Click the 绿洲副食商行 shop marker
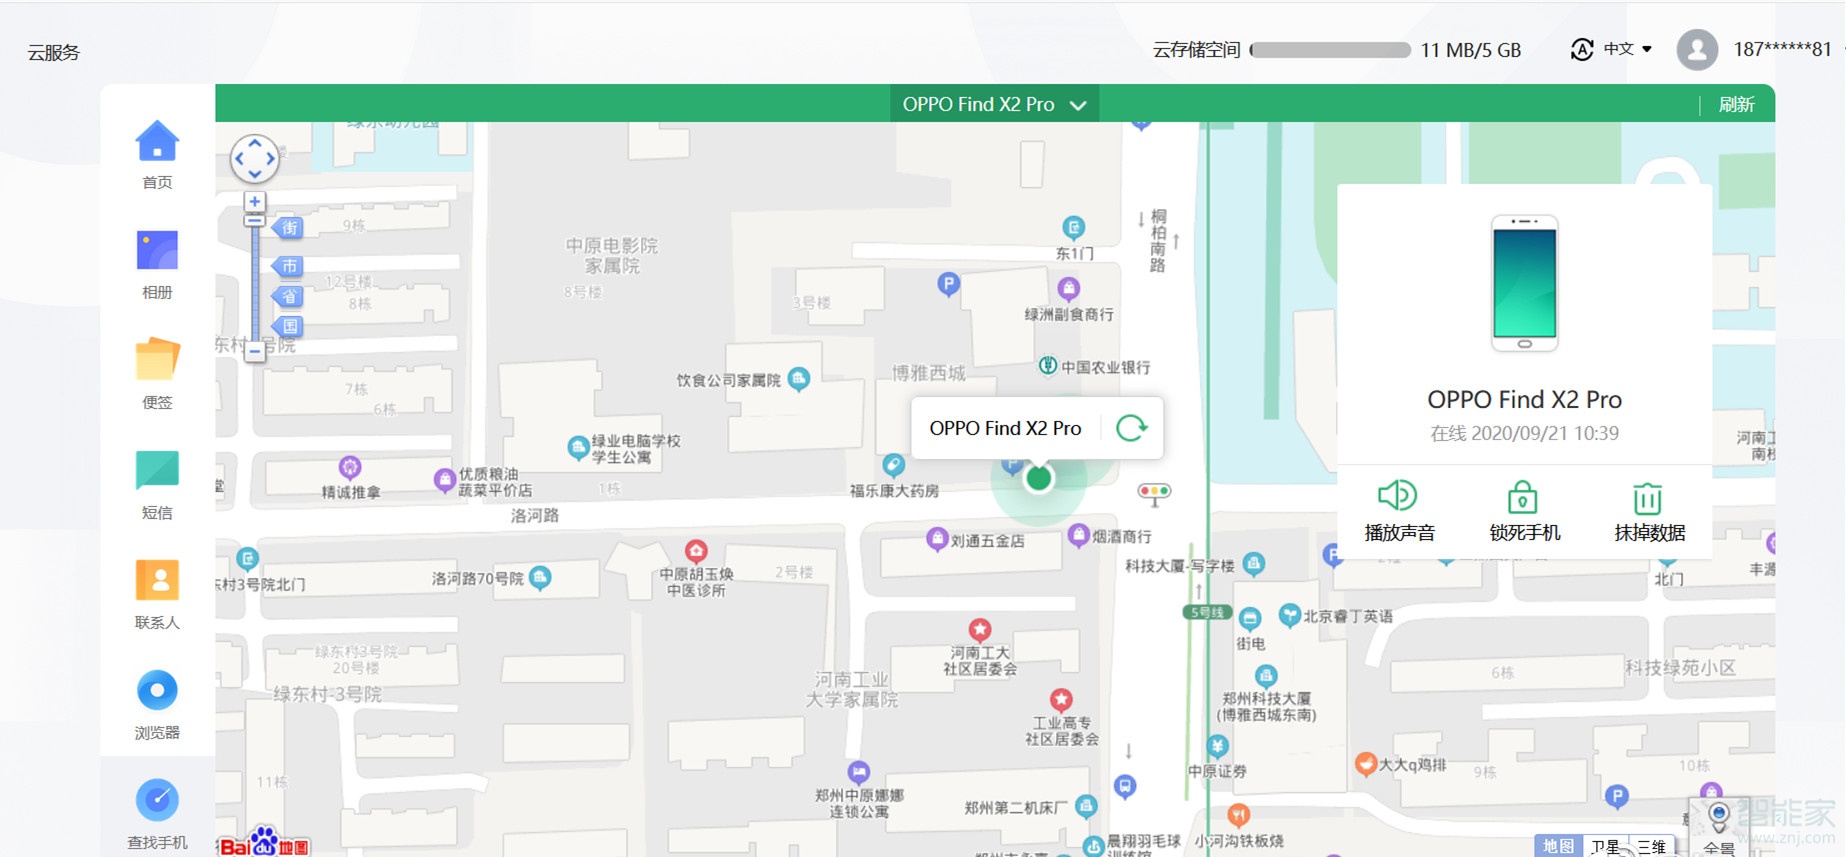 (x=1068, y=289)
